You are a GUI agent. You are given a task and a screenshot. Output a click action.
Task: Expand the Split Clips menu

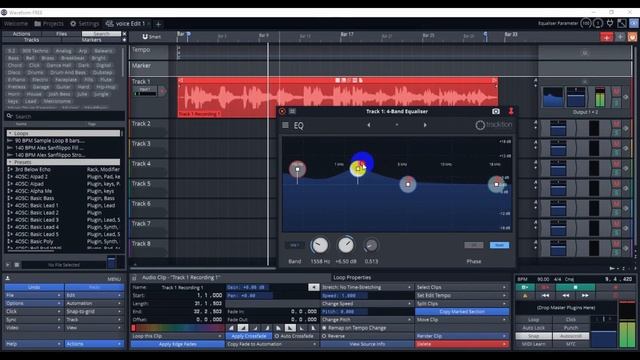coord(462,304)
